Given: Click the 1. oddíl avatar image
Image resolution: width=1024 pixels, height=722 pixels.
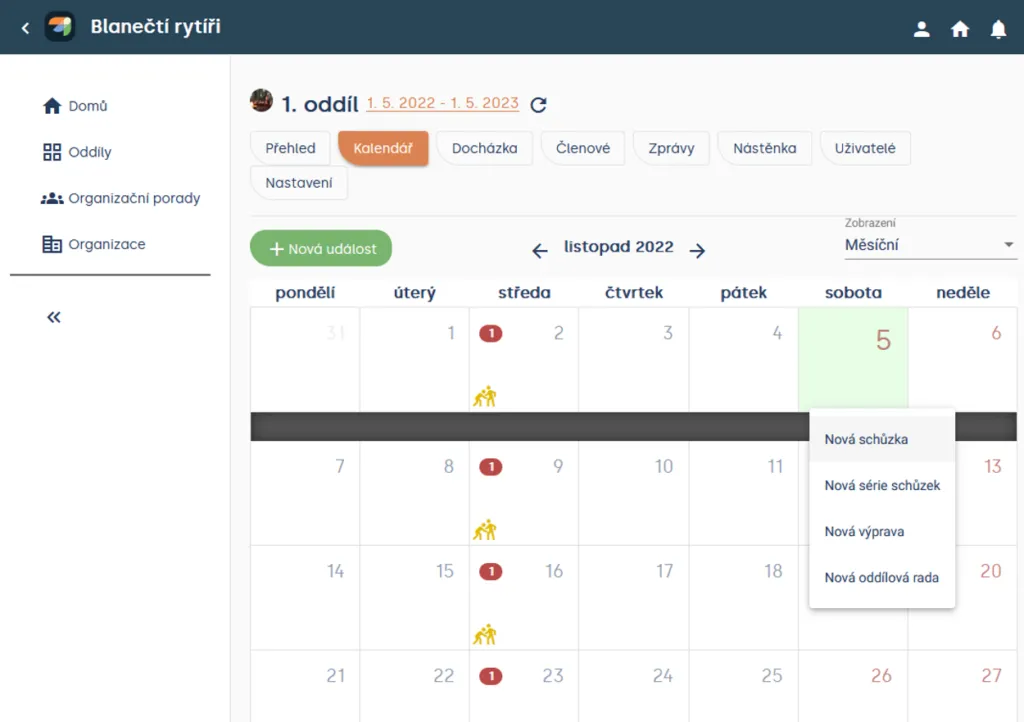Looking at the screenshot, I should (261, 101).
